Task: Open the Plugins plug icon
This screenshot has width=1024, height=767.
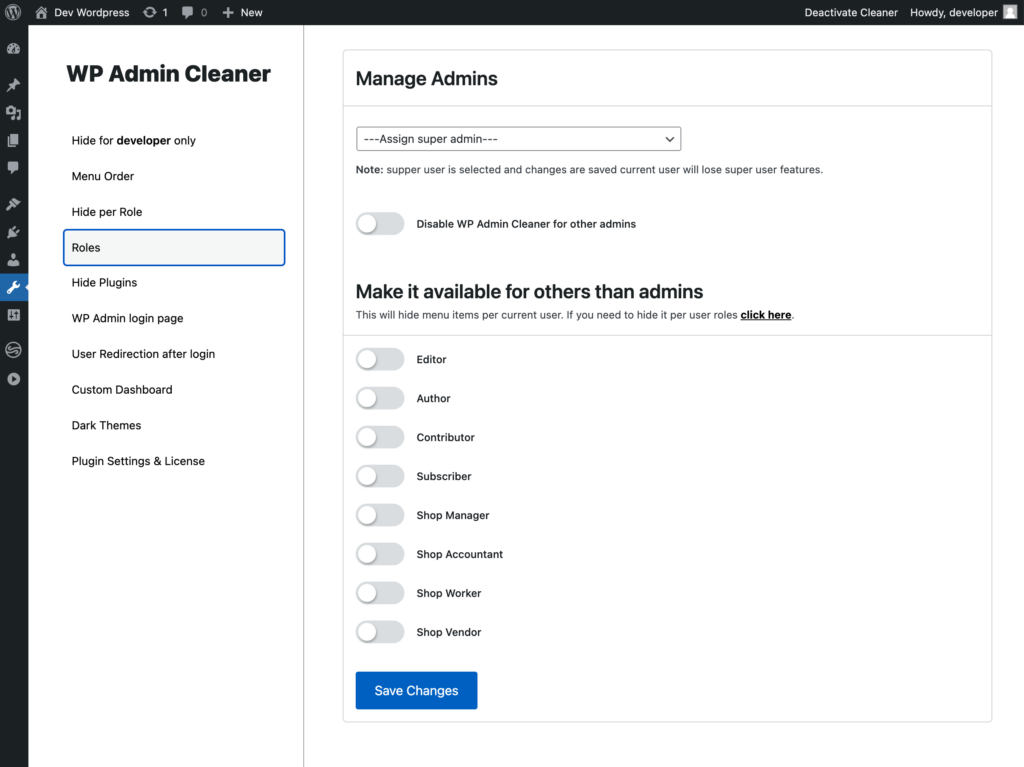Action: (13, 232)
